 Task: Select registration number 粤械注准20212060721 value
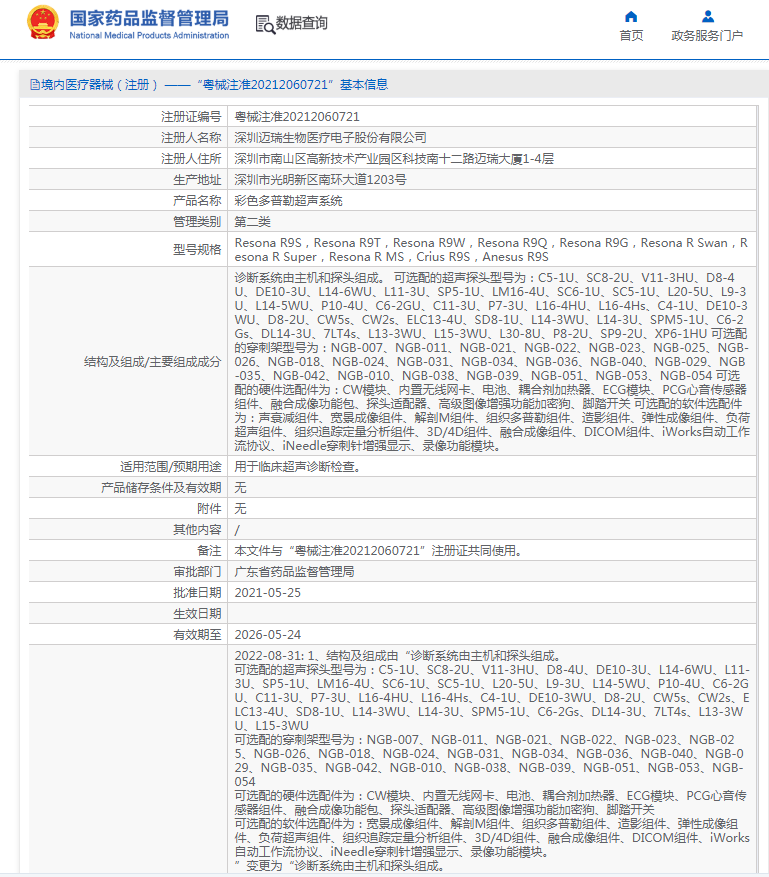pos(297,116)
